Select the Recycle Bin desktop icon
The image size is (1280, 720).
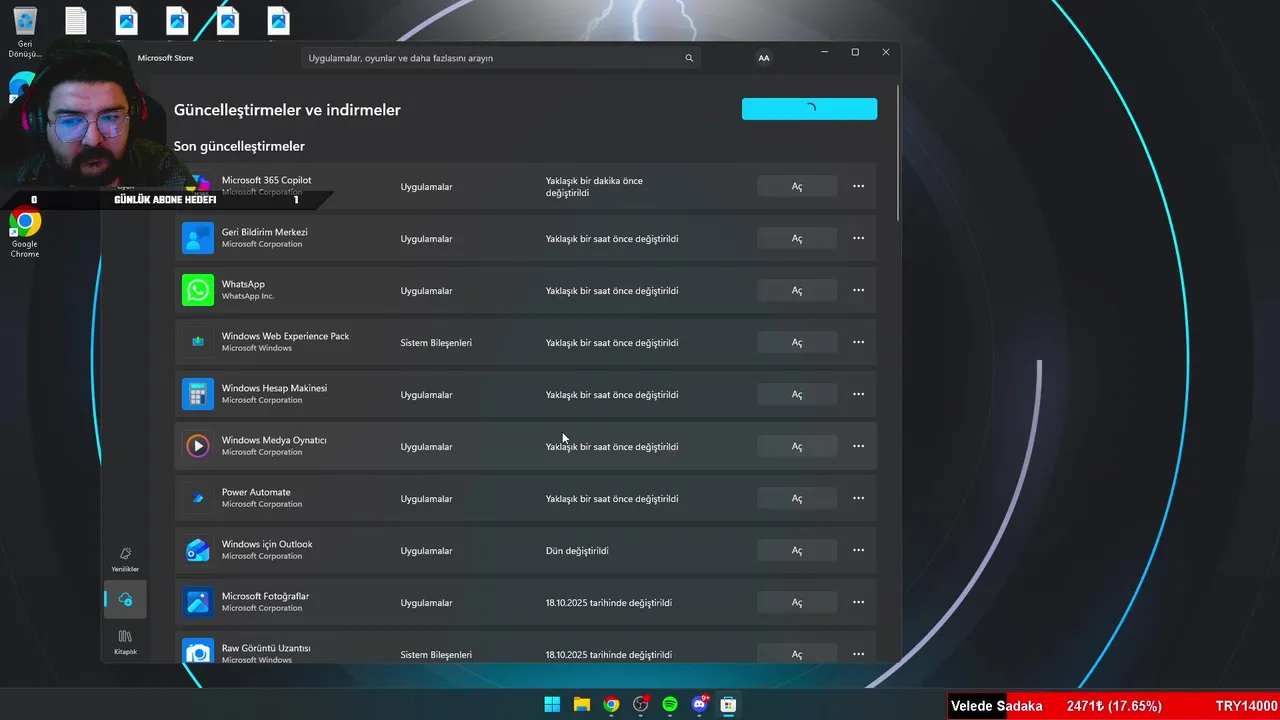pos(25,32)
